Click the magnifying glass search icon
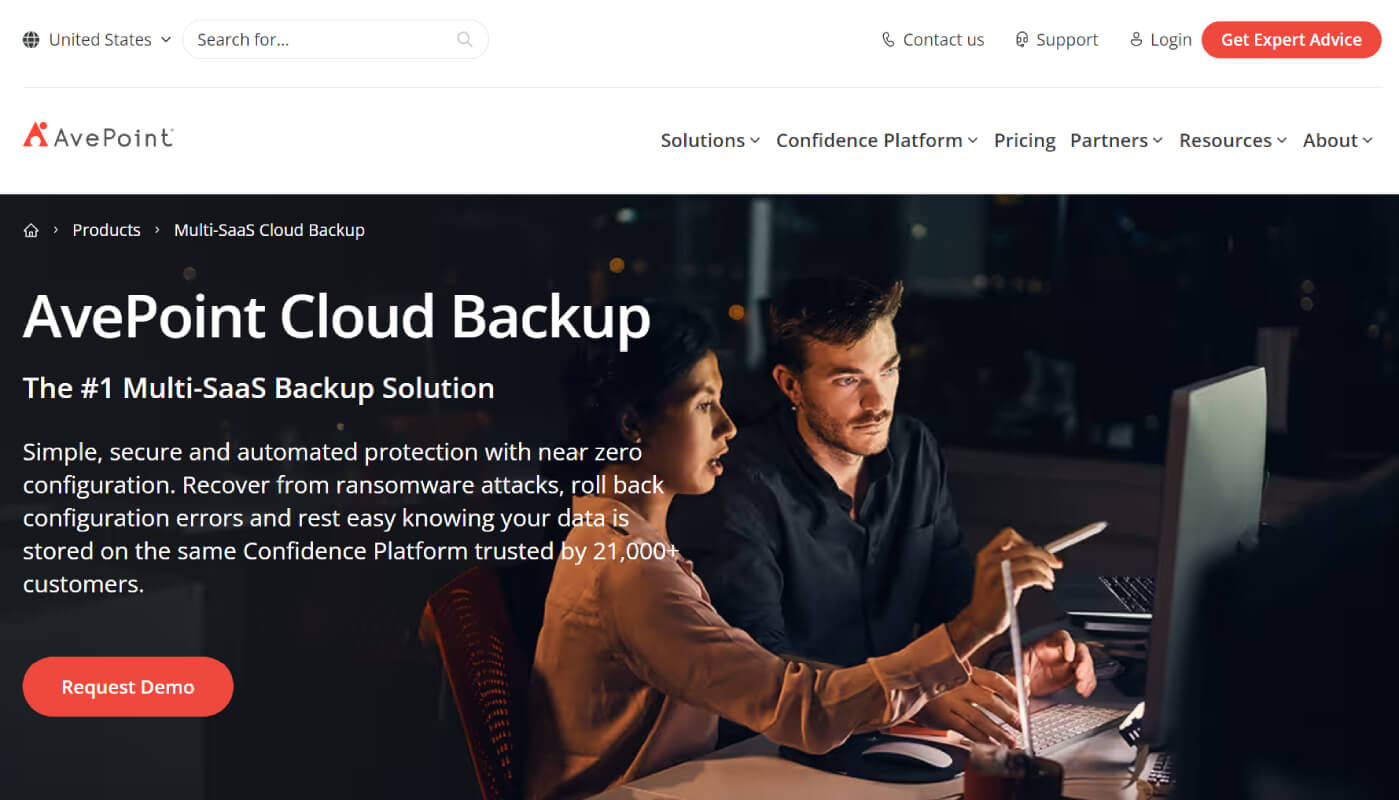This screenshot has height=800, width=1399. pyautogui.click(x=465, y=40)
